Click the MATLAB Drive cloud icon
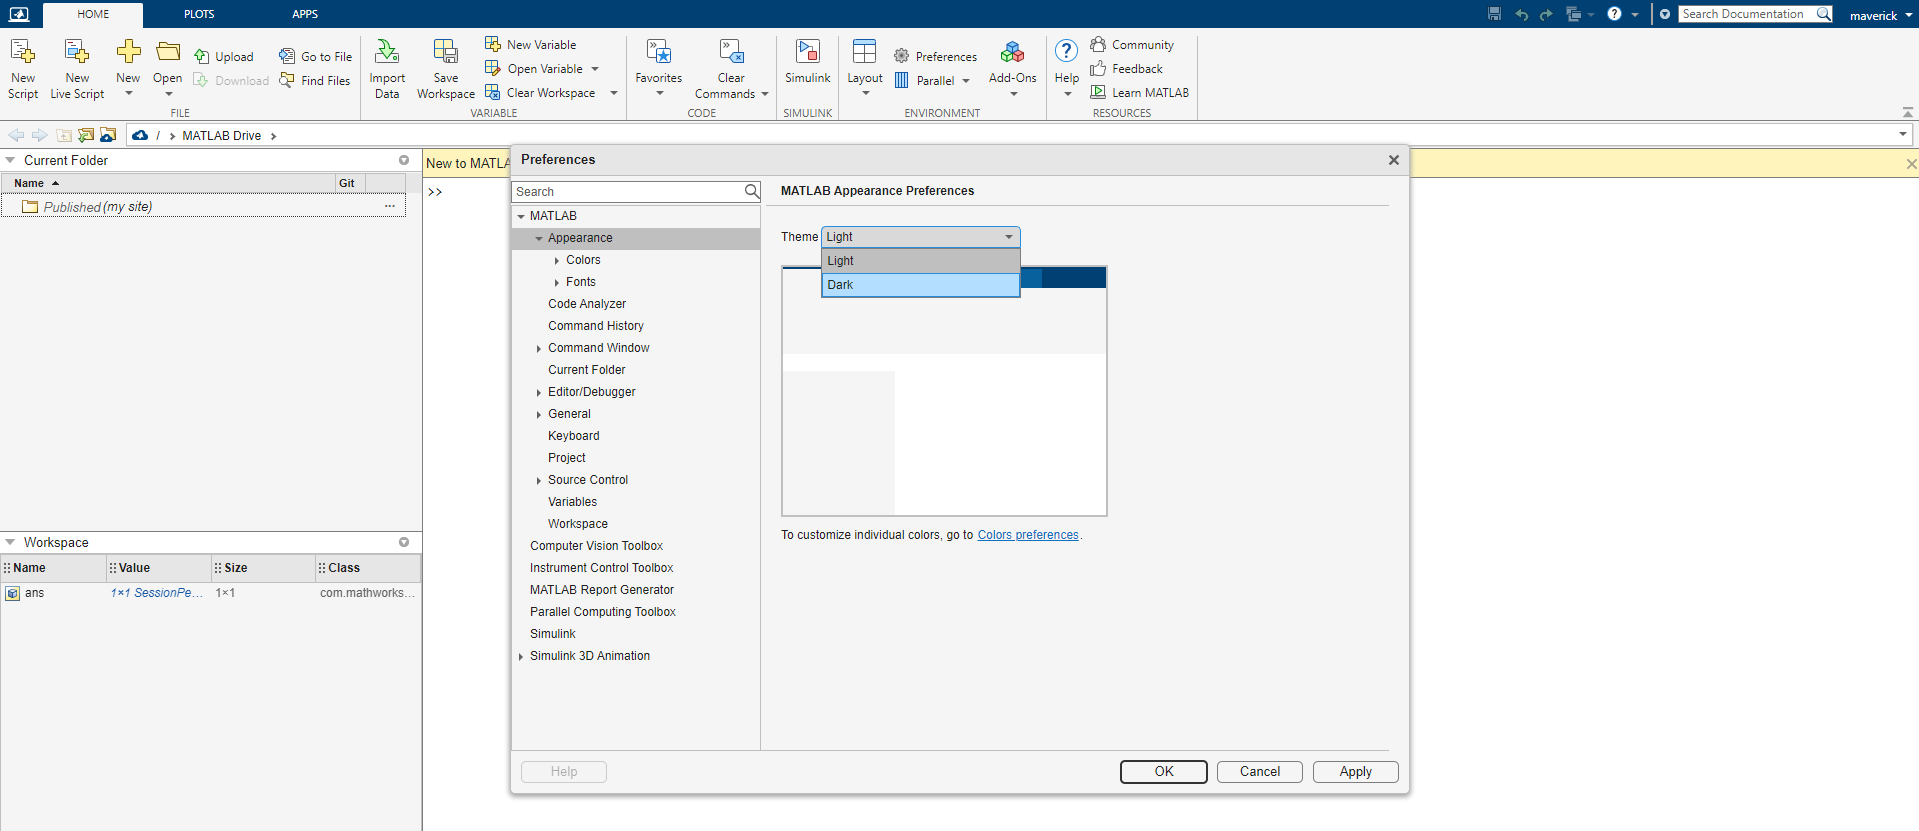The width and height of the screenshot is (1919, 831). pyautogui.click(x=140, y=135)
